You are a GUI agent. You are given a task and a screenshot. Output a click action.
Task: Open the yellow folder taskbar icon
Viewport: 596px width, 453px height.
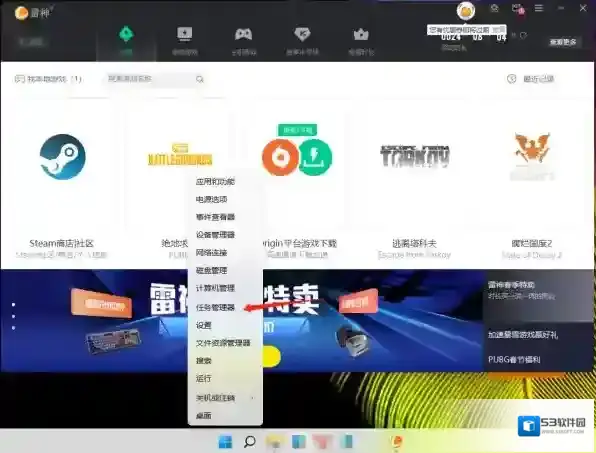tap(274, 442)
